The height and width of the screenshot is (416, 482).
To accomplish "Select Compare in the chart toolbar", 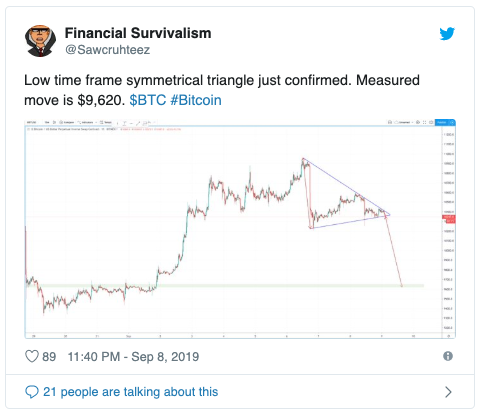I will point(66,122).
